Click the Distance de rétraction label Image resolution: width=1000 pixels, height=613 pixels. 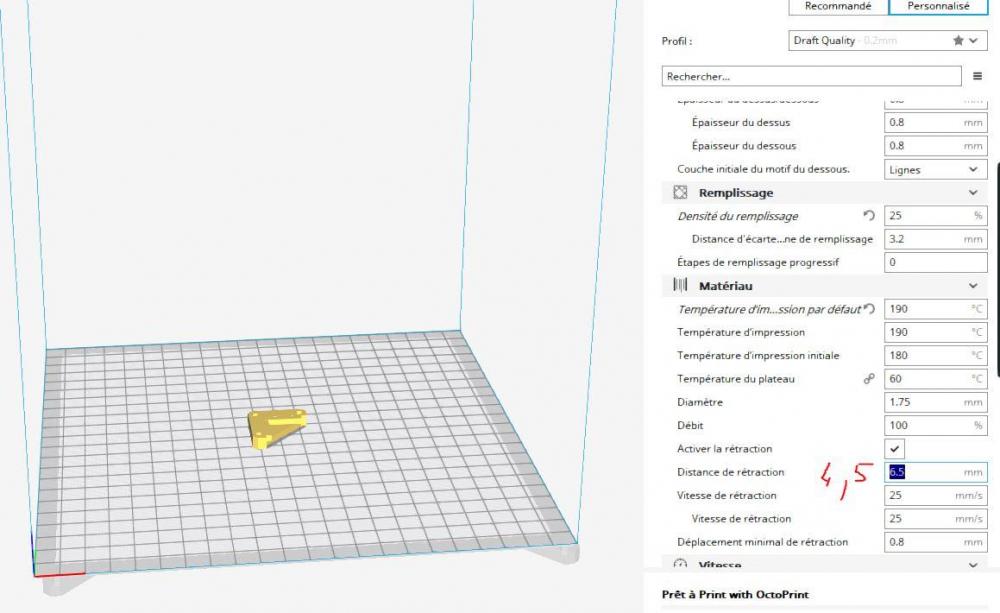tap(730, 472)
